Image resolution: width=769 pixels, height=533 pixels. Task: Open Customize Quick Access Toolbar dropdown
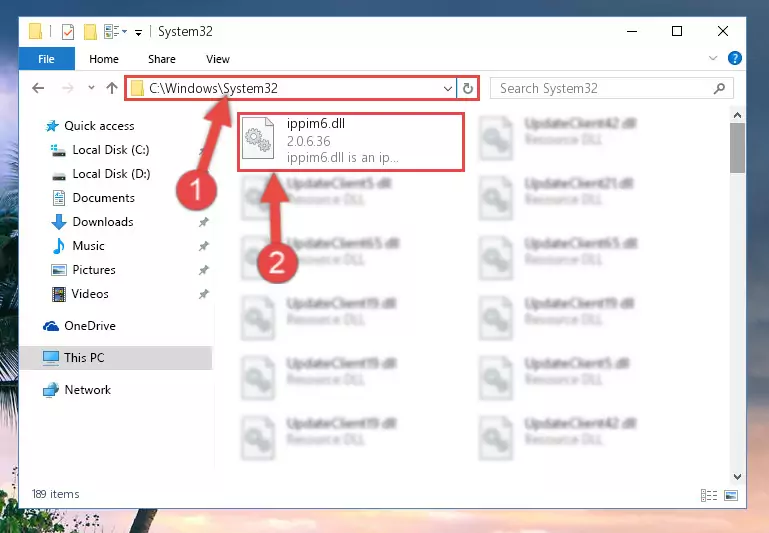click(x=138, y=32)
